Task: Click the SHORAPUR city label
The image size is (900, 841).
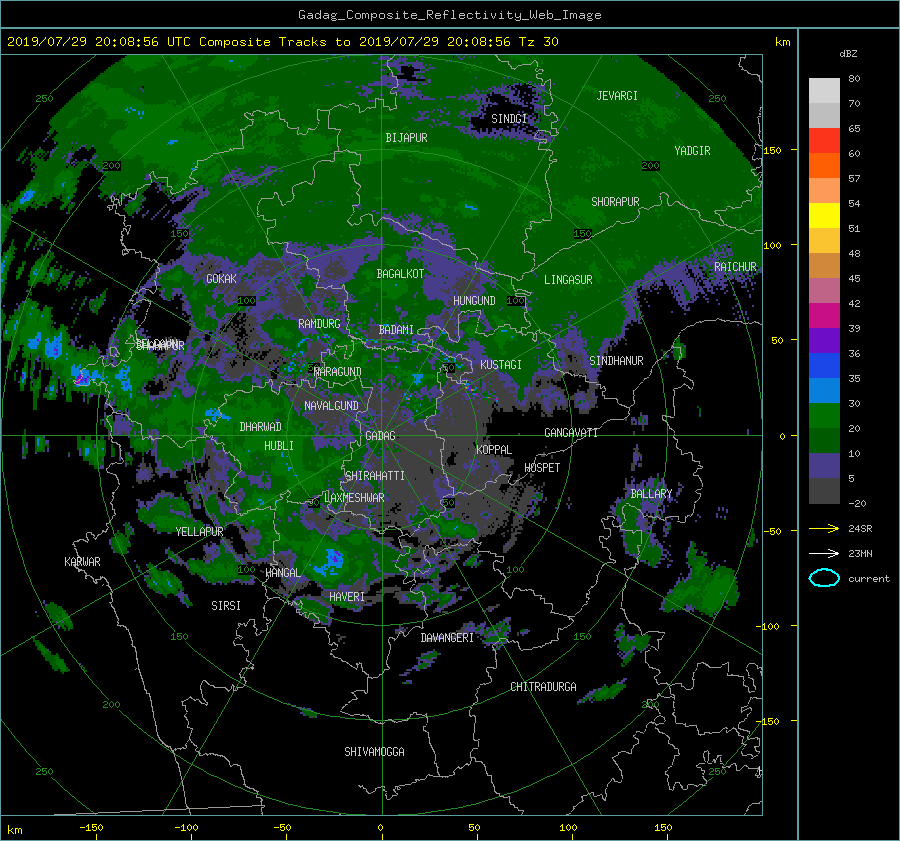Action: (615, 202)
